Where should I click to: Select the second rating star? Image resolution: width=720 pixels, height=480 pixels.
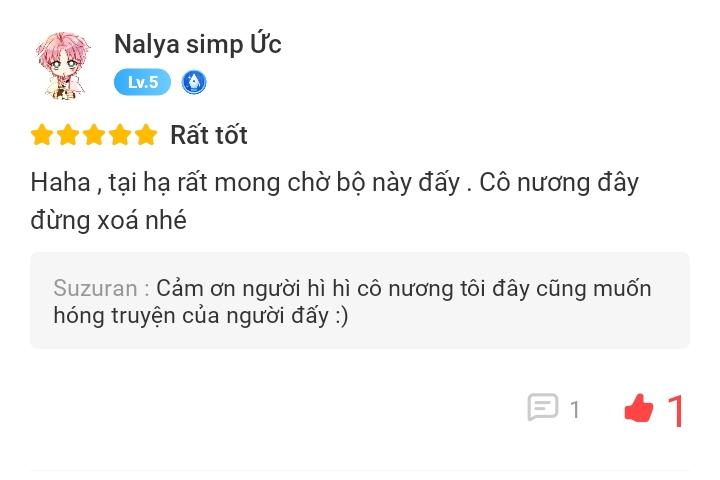tap(68, 135)
